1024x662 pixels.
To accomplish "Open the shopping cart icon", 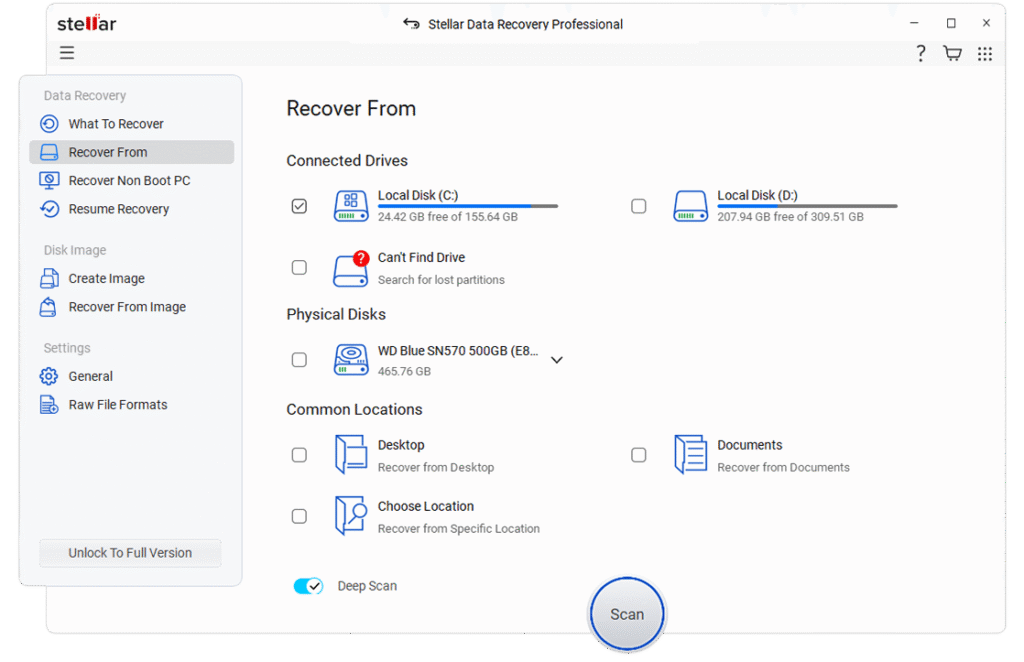I will click(952, 54).
